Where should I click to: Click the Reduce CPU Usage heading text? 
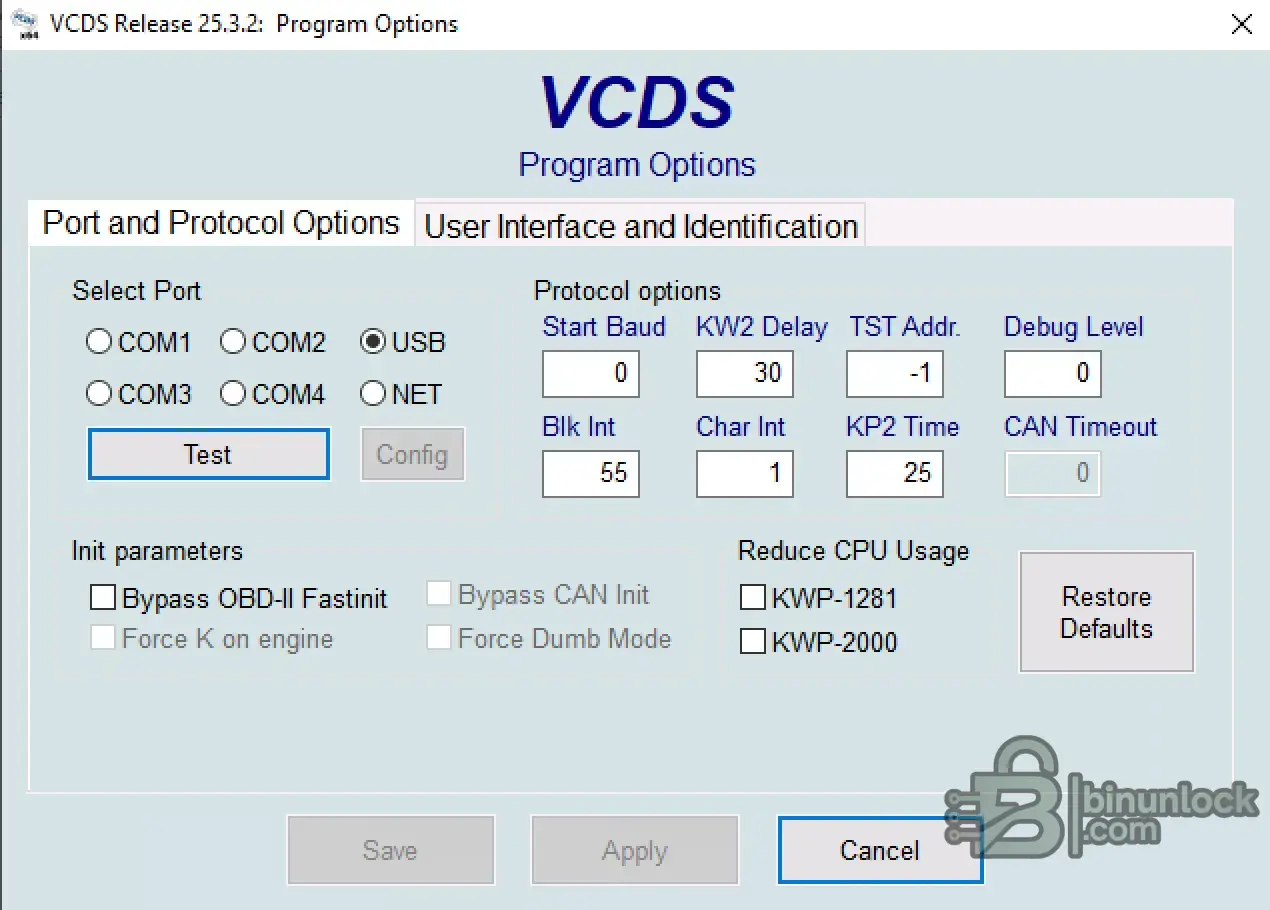pos(853,551)
